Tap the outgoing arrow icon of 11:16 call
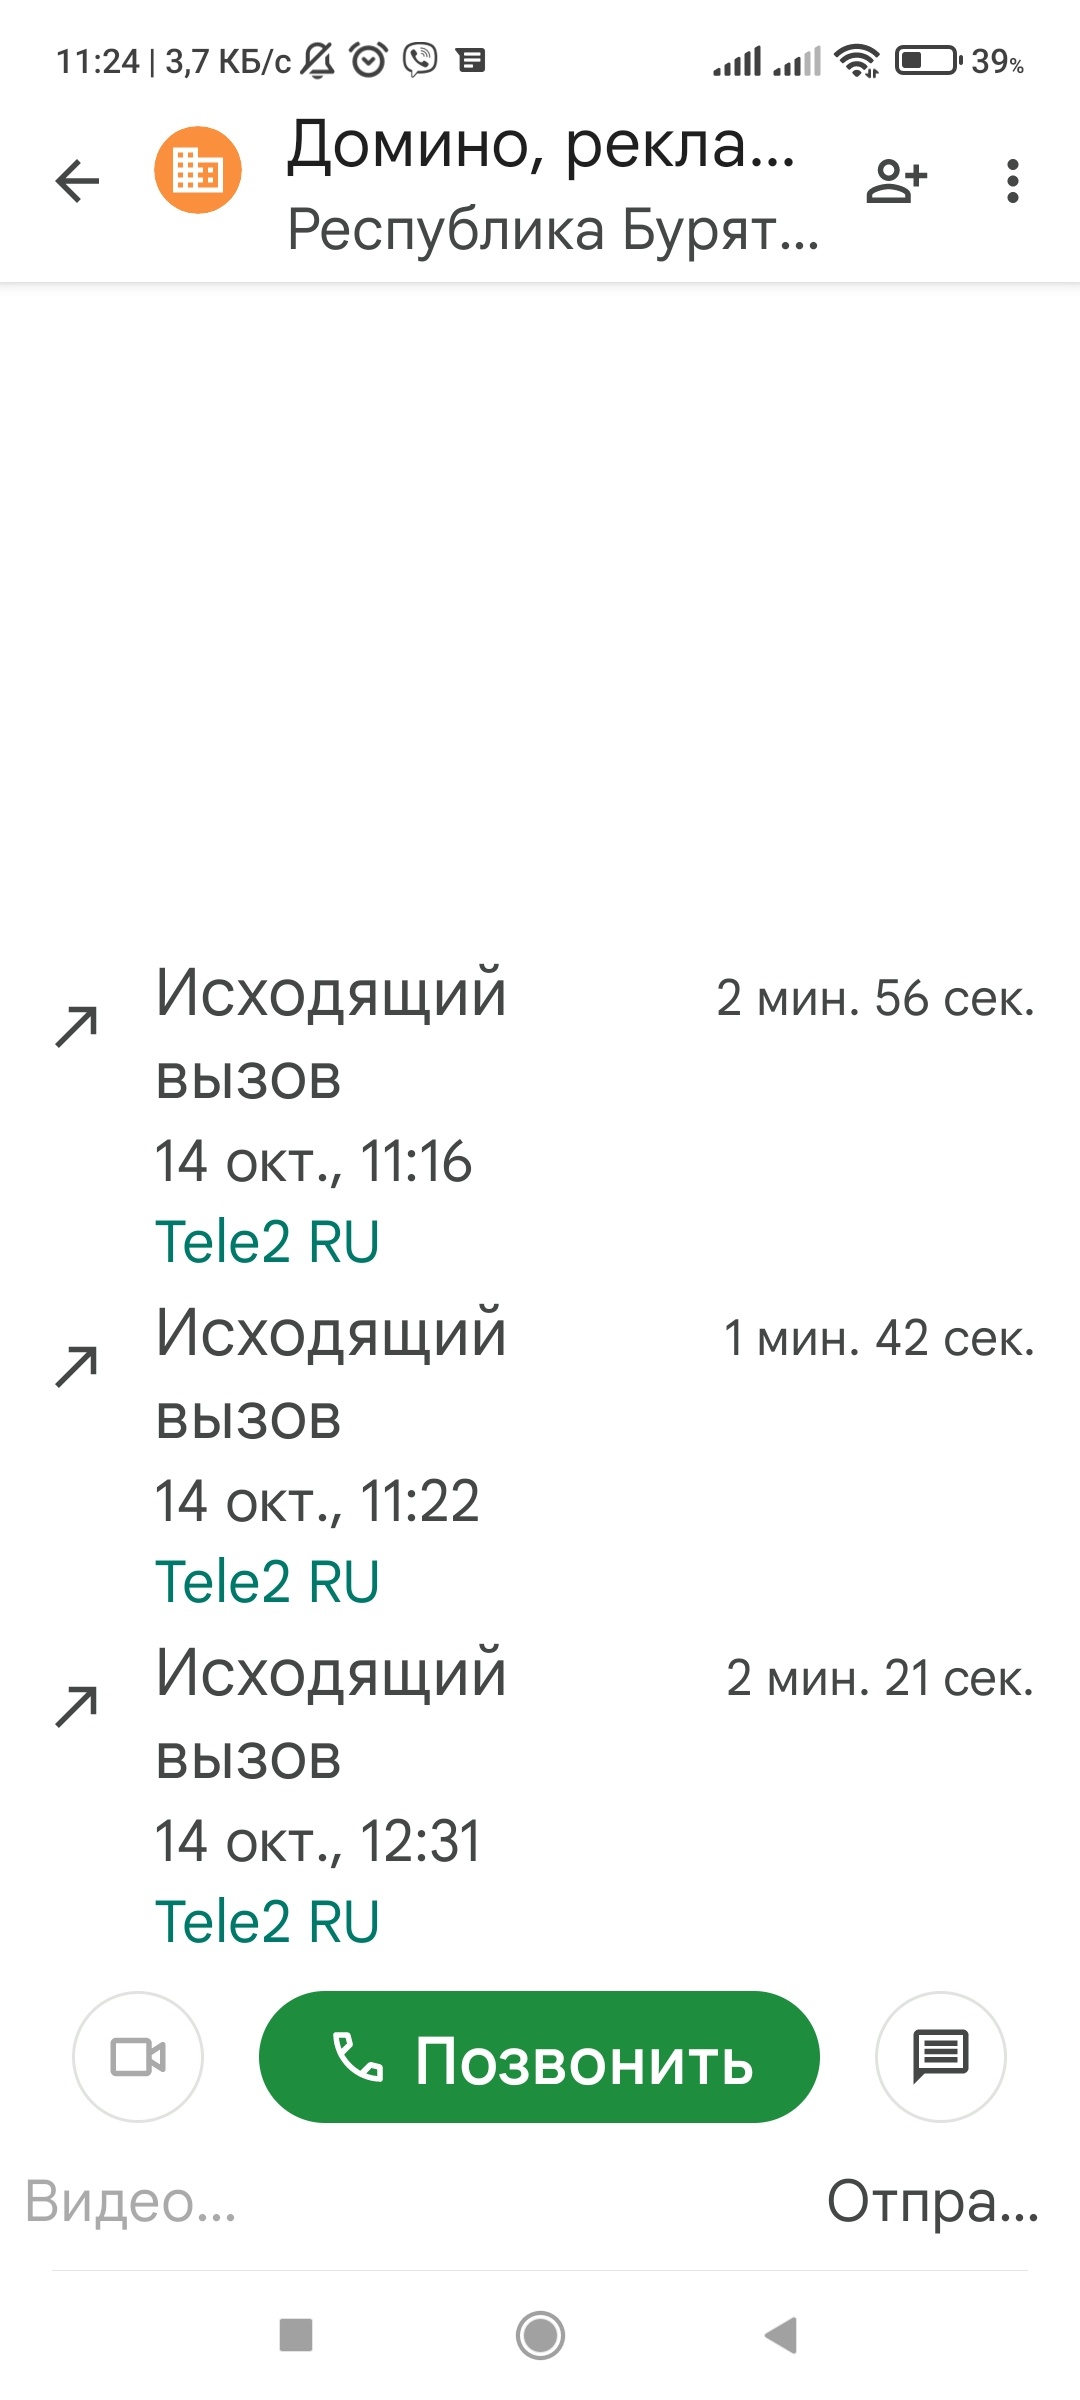1080x2400 pixels. click(77, 1026)
